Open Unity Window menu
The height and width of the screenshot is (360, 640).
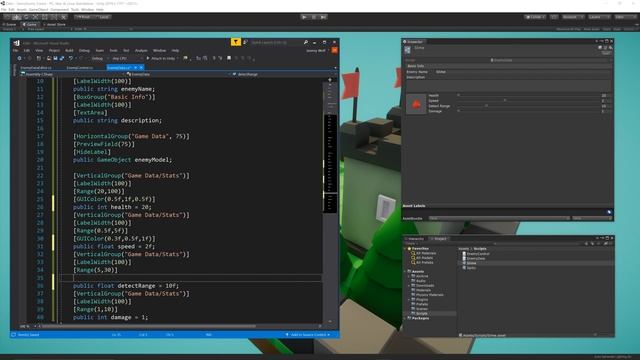[87, 9]
